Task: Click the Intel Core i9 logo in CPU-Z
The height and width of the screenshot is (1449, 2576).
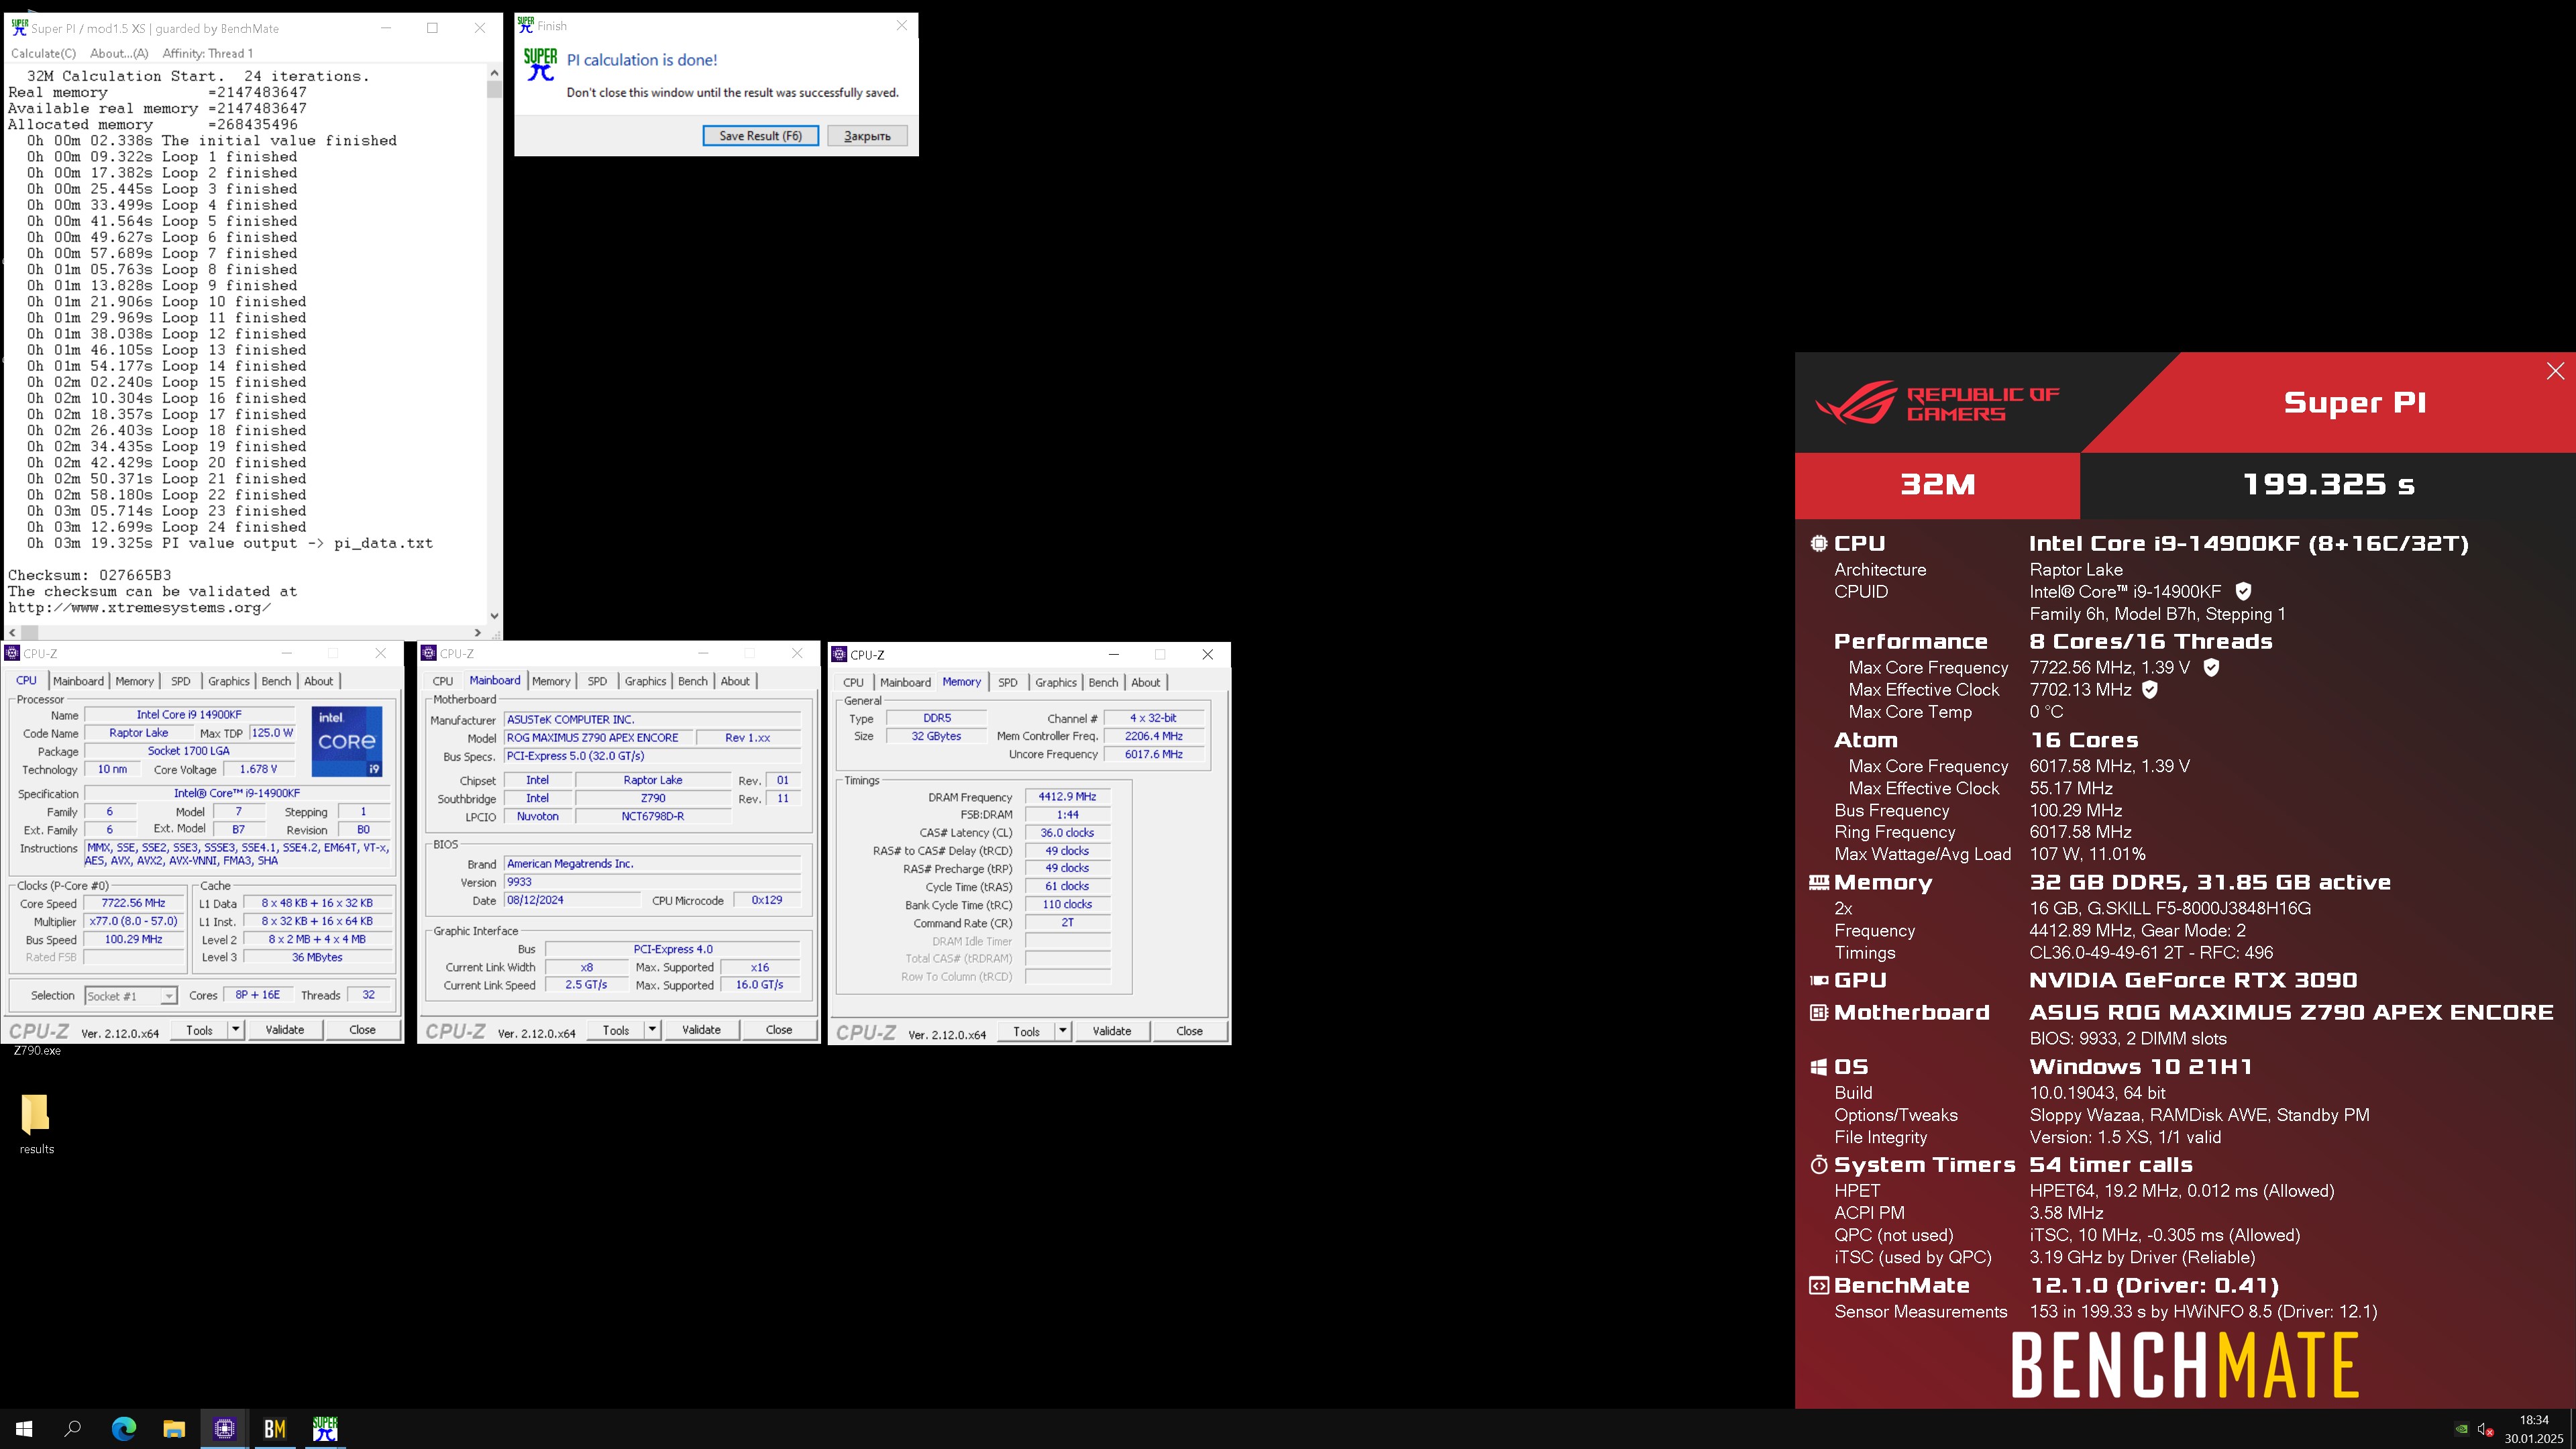Action: (347, 741)
